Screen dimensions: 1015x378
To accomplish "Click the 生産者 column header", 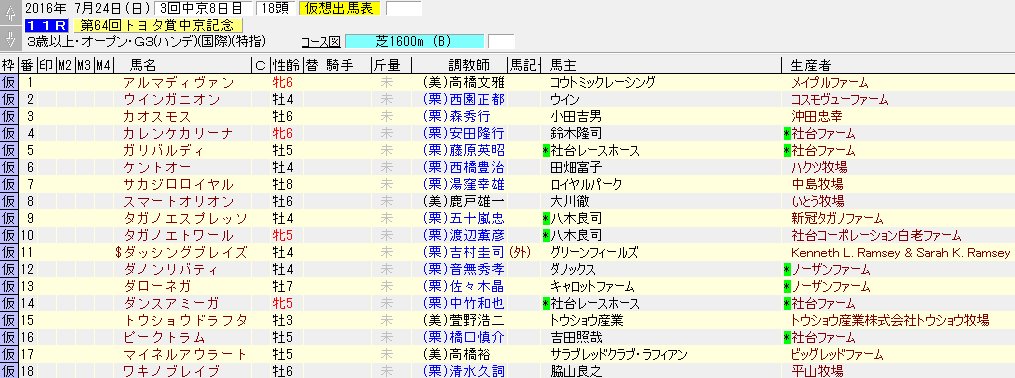I will (810, 65).
